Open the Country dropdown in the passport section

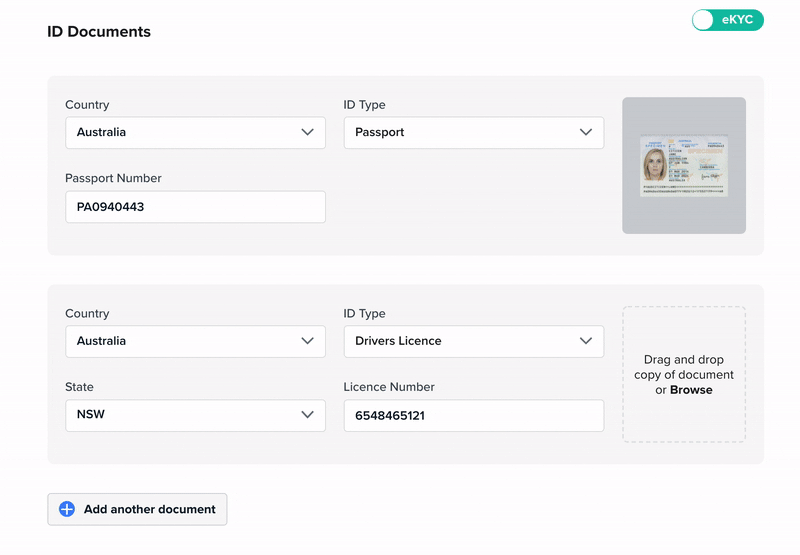(x=195, y=132)
